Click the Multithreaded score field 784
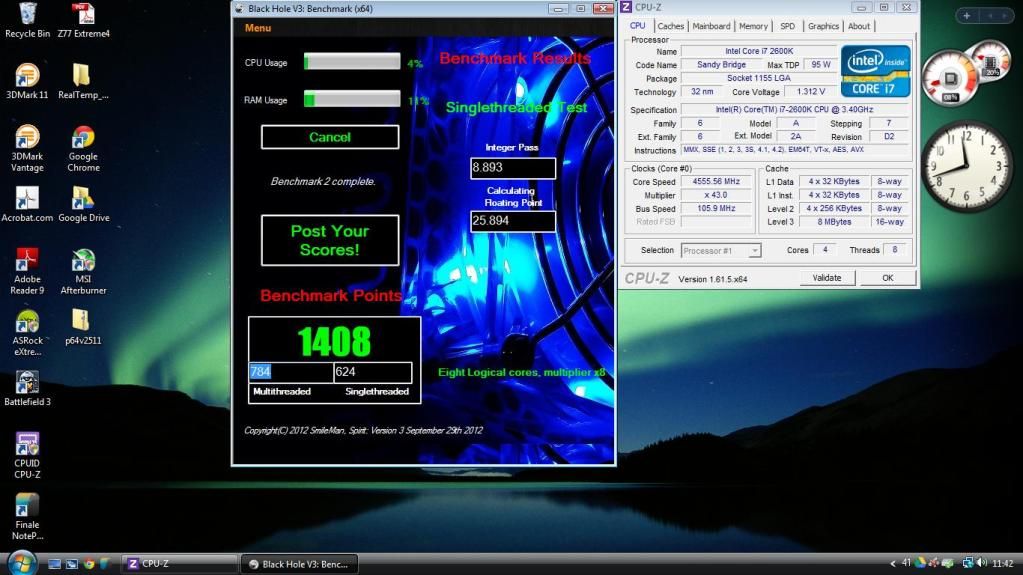The image size is (1023, 575). (x=291, y=372)
